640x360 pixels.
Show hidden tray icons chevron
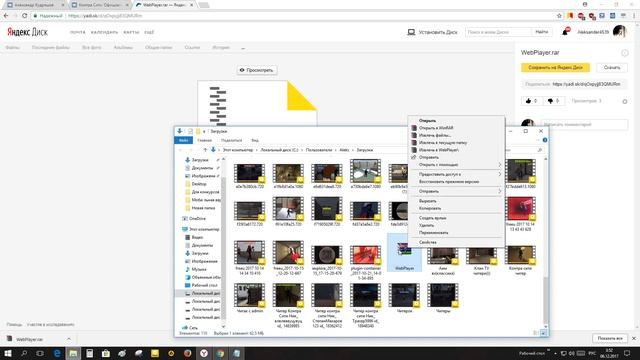coord(555,353)
